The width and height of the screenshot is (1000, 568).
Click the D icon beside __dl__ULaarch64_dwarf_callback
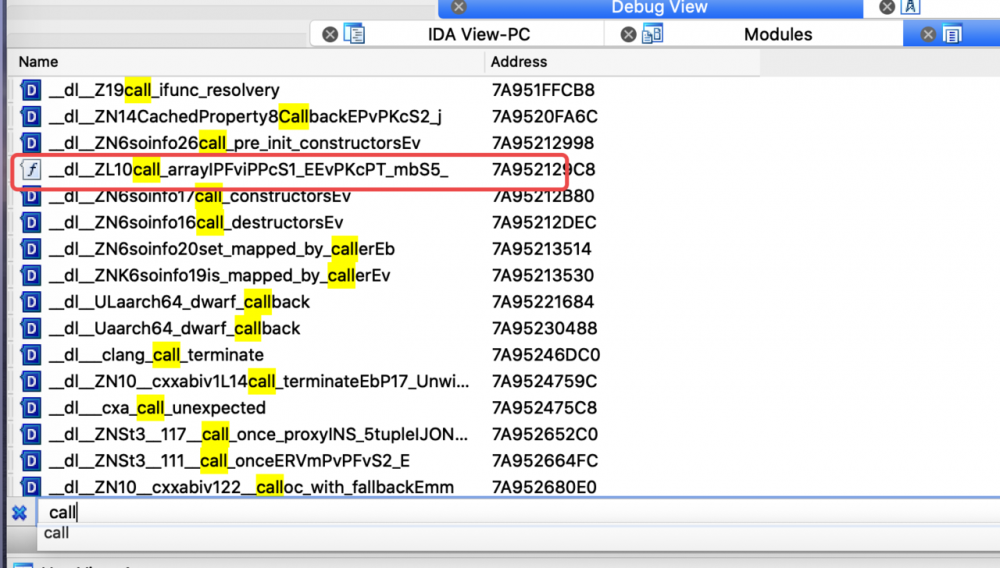click(x=31, y=302)
